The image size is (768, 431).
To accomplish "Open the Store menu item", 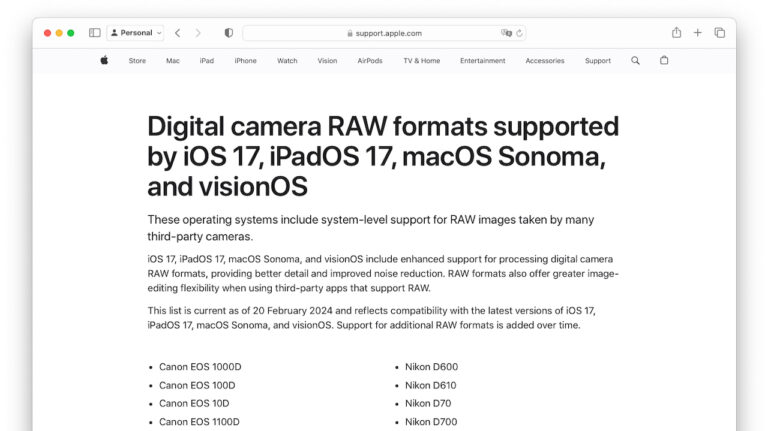I will (137, 61).
